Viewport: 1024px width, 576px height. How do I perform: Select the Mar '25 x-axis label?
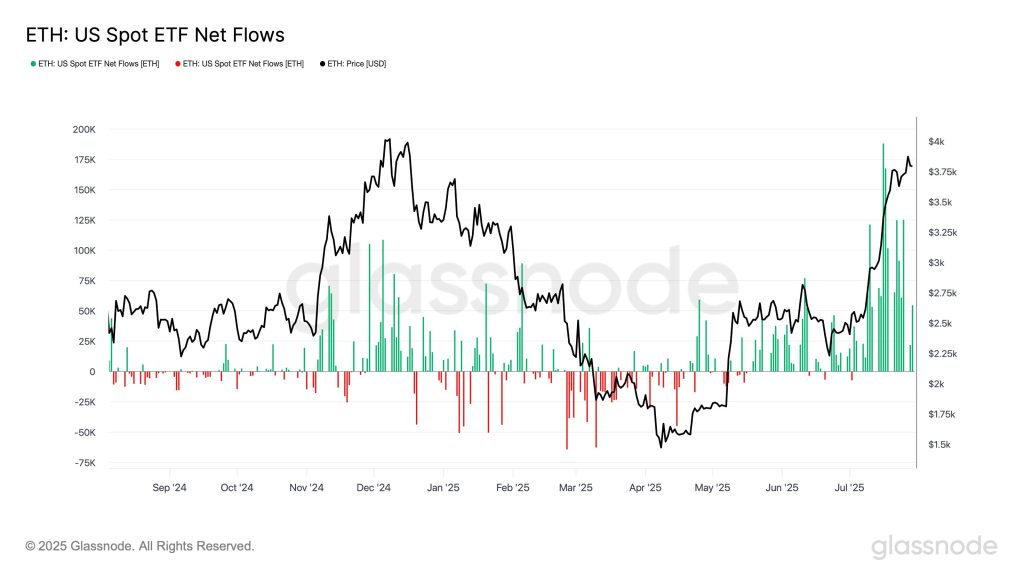576,487
